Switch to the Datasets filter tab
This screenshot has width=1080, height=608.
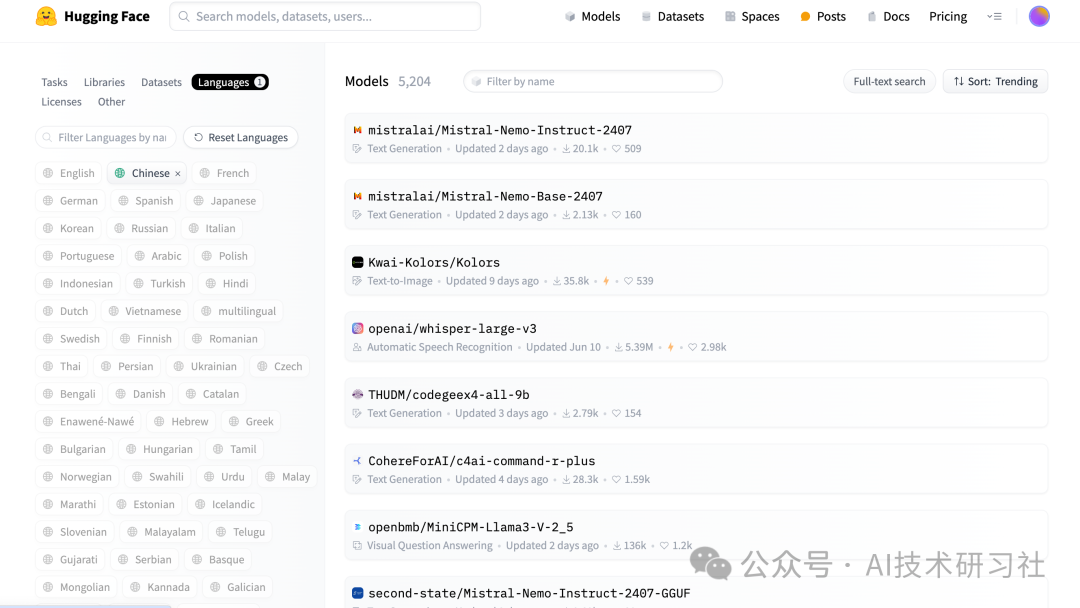[x=161, y=82]
